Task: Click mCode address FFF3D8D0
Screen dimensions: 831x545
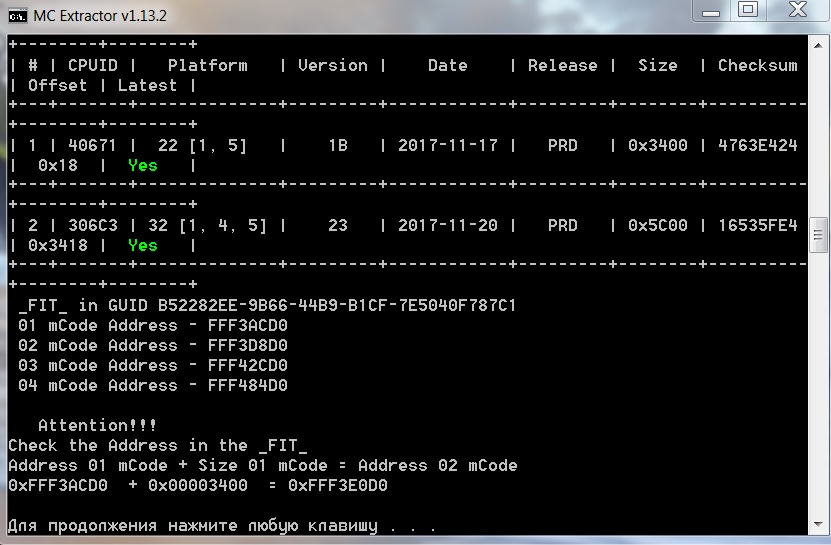Action: tap(247, 346)
